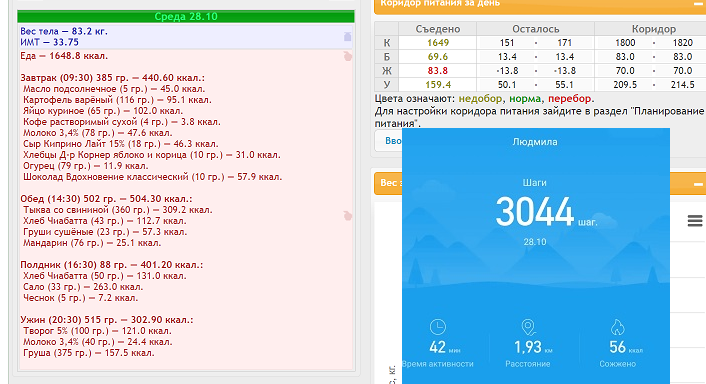Click the Съедено column header
Viewport: 706px width, 384px height.
438,29
